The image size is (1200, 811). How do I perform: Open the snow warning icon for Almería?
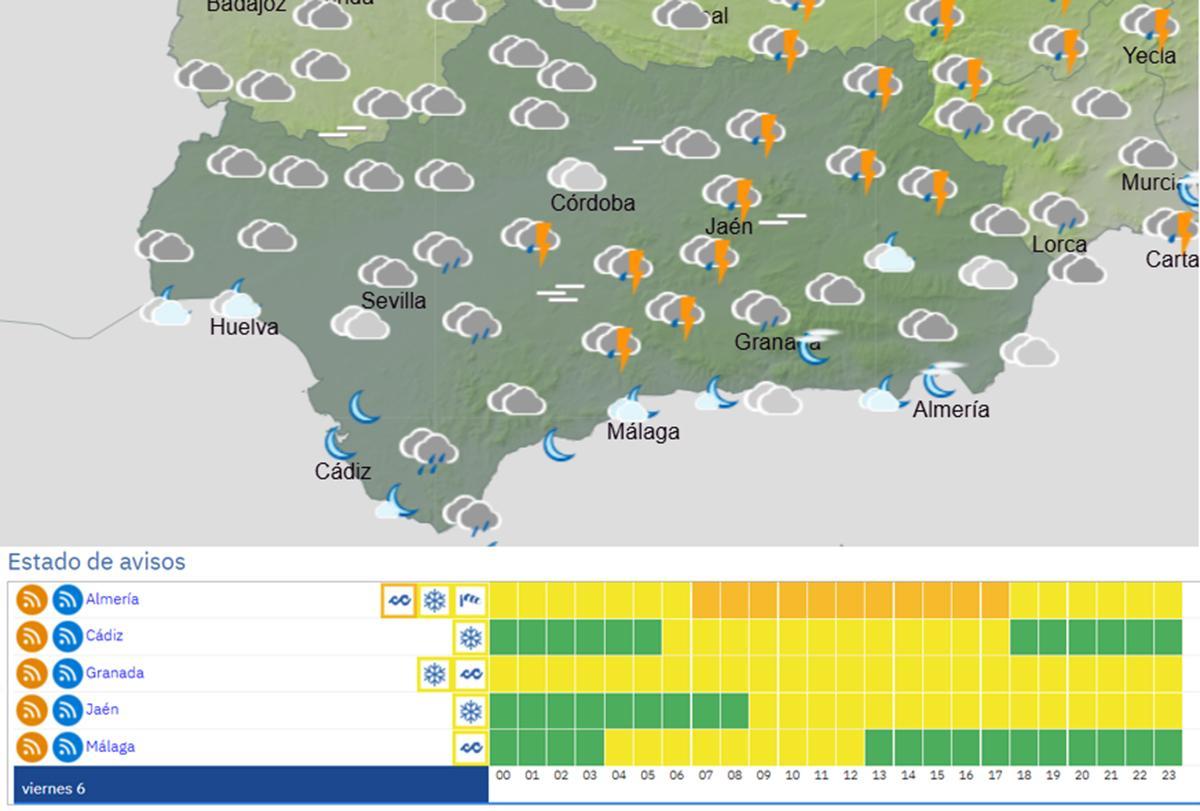[x=434, y=601]
